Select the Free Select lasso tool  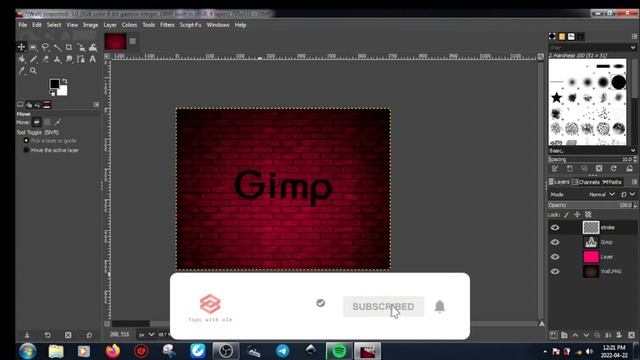click(x=45, y=47)
